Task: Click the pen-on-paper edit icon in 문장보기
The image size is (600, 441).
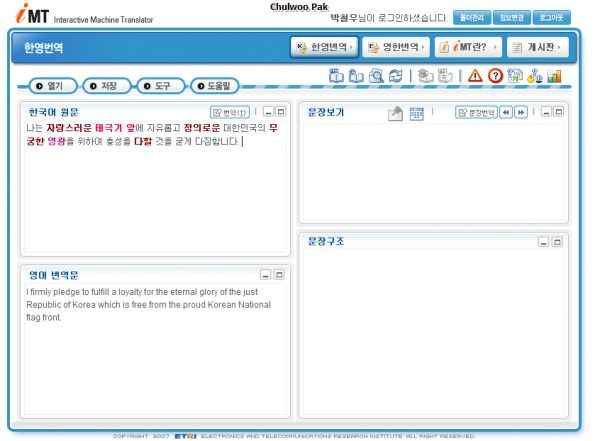Action: tap(395, 113)
